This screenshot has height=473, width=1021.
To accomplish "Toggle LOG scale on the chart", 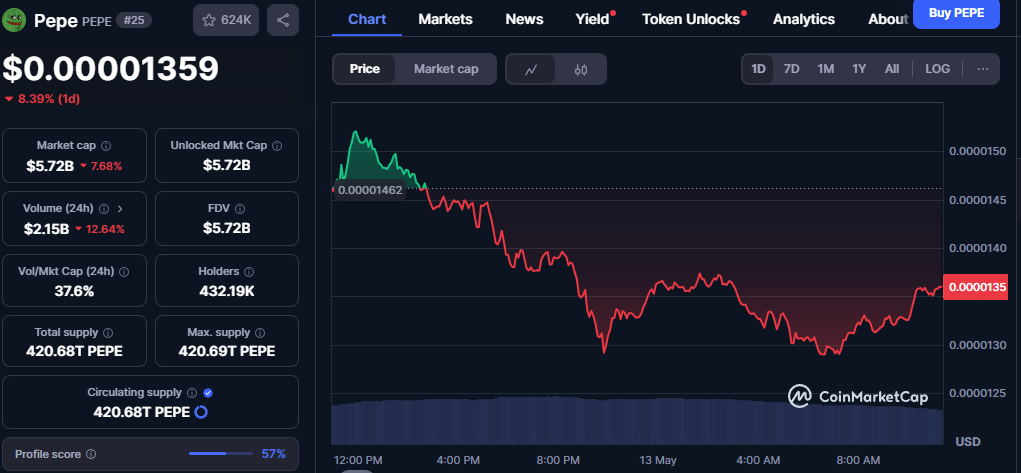I will 938,69.
